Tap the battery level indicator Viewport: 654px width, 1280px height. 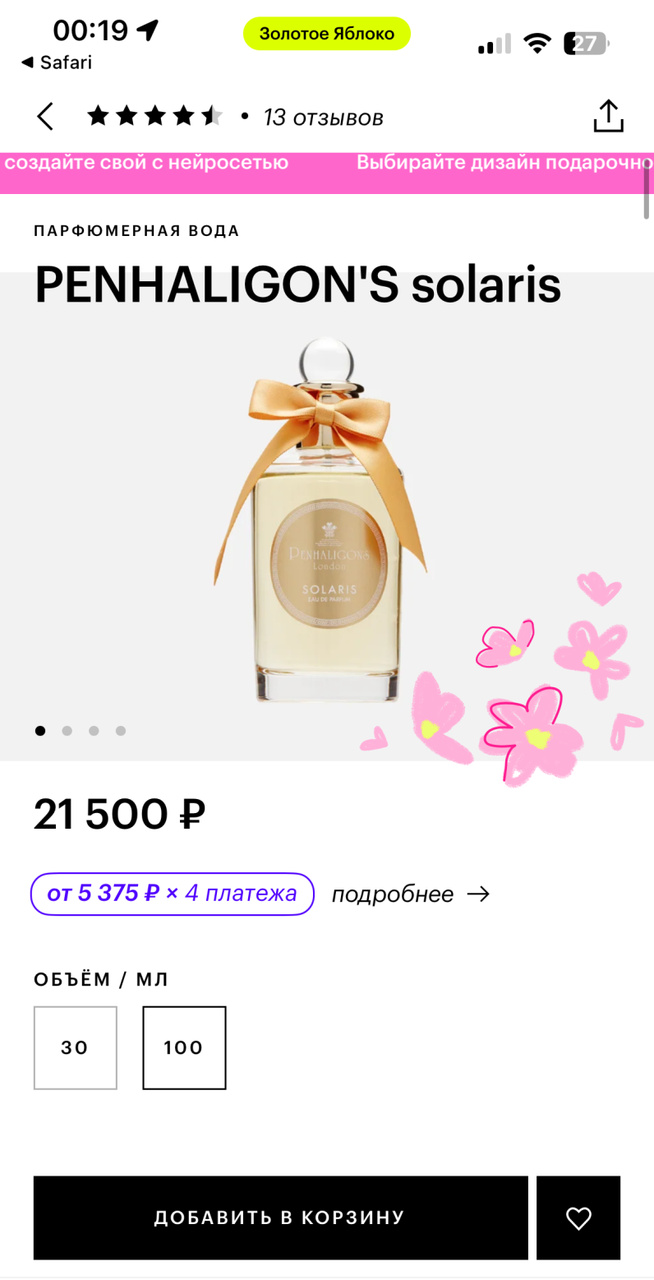point(586,43)
